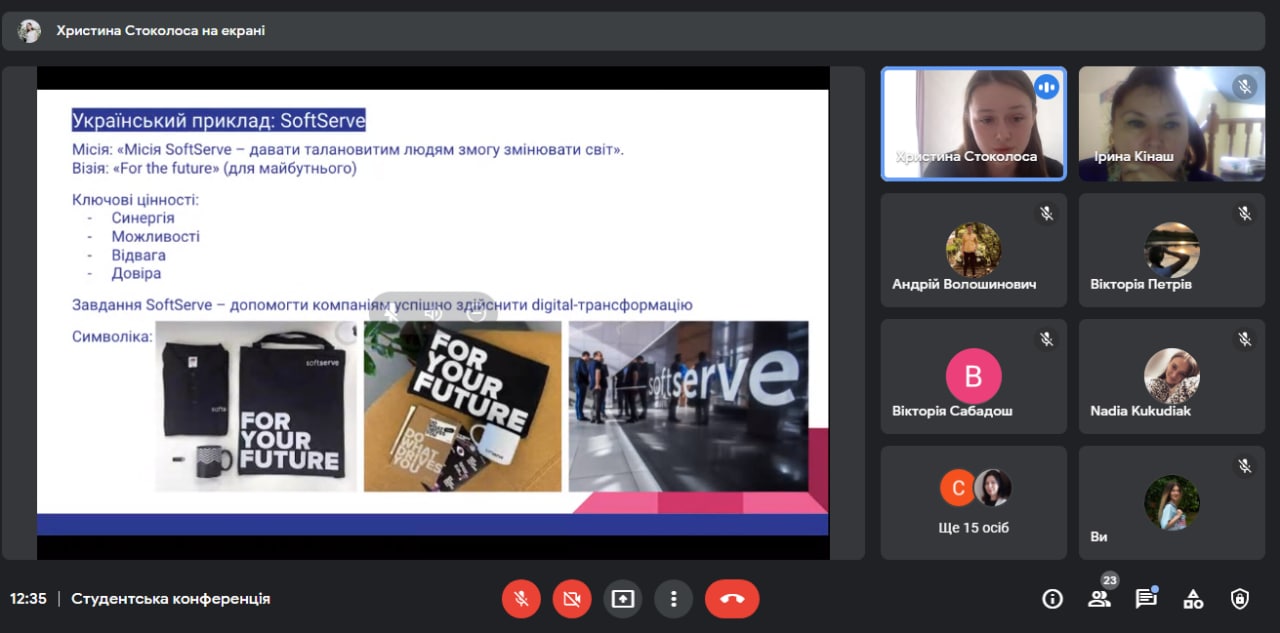This screenshot has width=1280, height=633.
Task: Click the name label "Nadia Kukudiak"
Action: click(x=1140, y=411)
